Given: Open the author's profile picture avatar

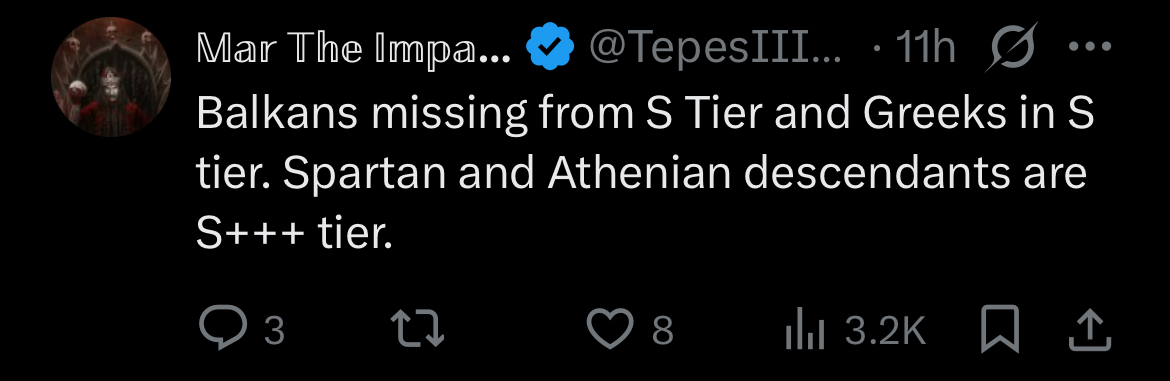Looking at the screenshot, I should 110,77.
